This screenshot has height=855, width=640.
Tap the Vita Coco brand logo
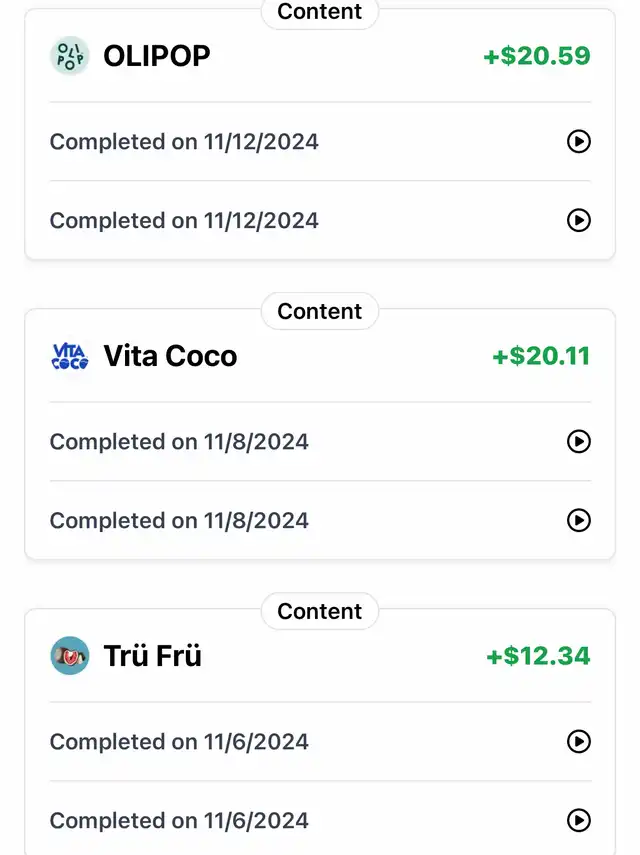click(70, 356)
